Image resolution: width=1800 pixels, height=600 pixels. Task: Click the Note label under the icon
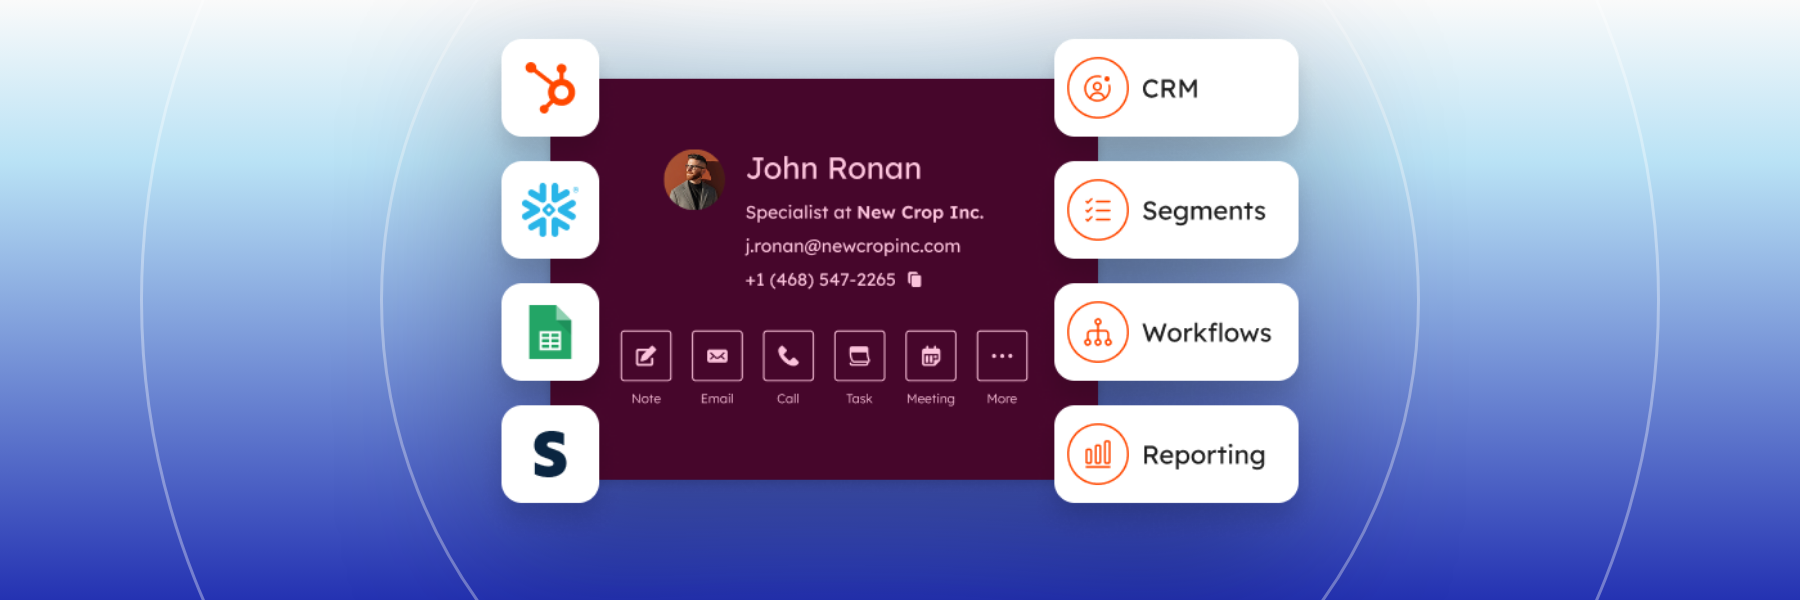646,398
